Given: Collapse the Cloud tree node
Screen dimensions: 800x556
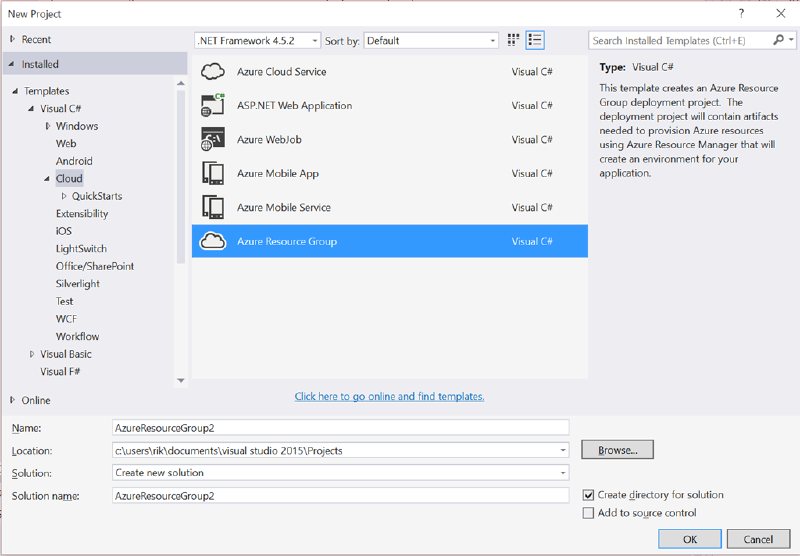Looking at the screenshot, I should pos(46,179).
